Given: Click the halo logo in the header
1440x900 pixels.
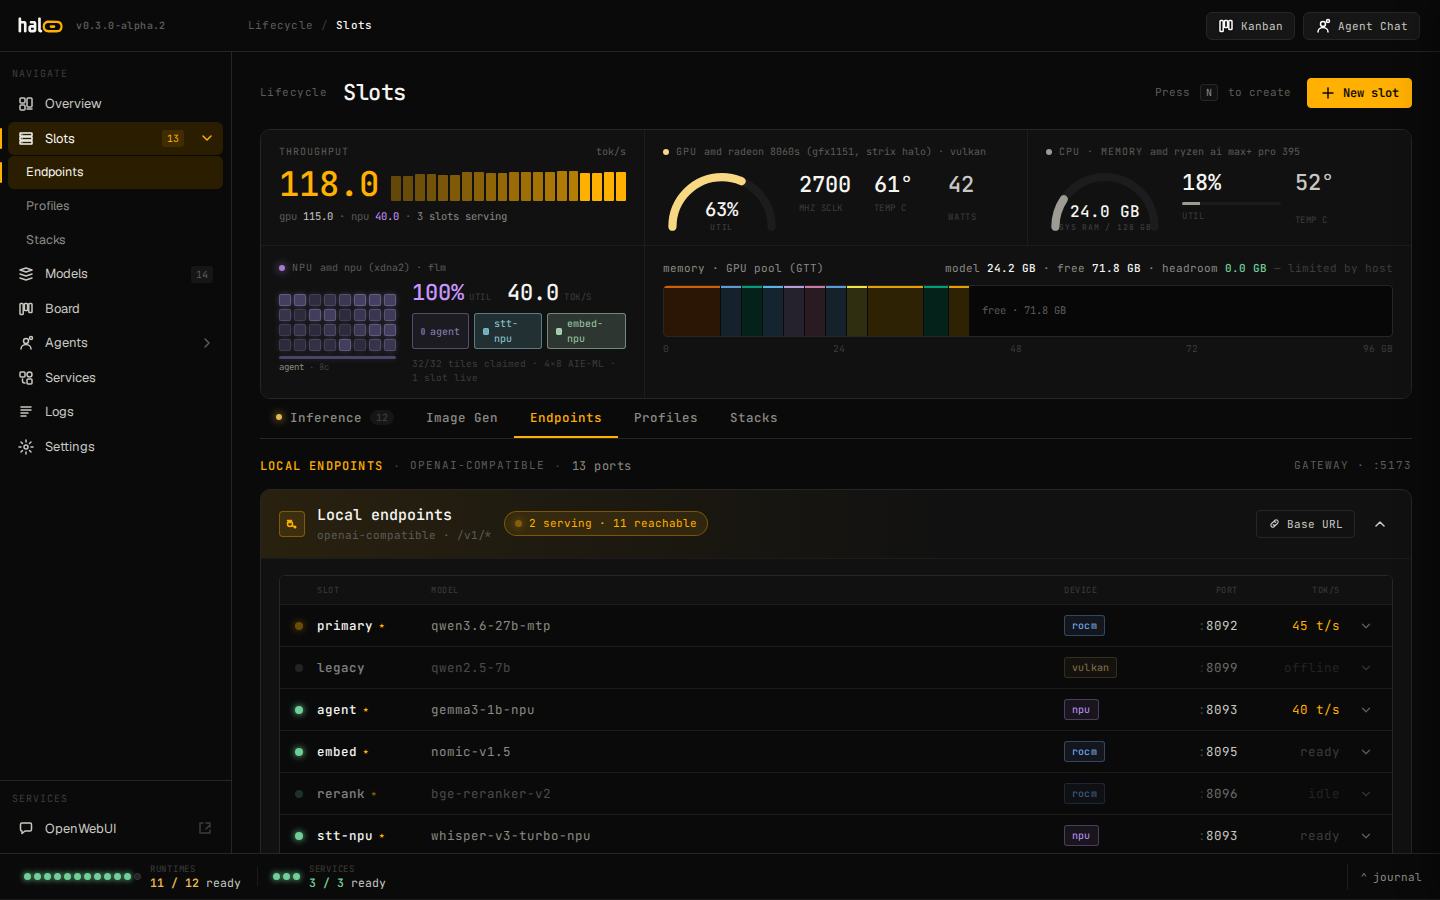Looking at the screenshot, I should coord(40,26).
